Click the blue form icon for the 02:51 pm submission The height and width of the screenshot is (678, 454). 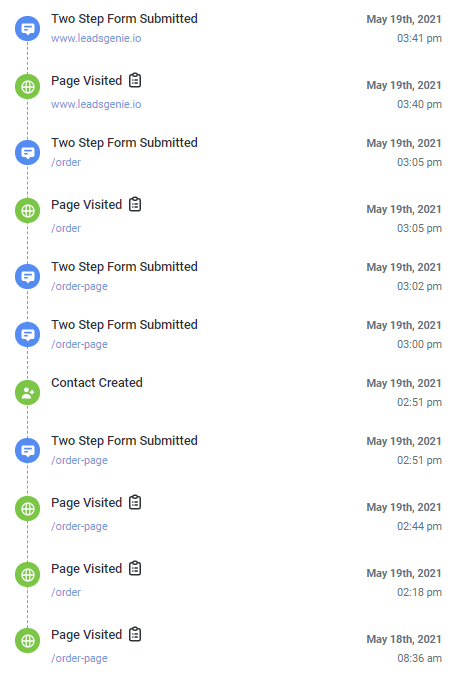click(x=28, y=451)
